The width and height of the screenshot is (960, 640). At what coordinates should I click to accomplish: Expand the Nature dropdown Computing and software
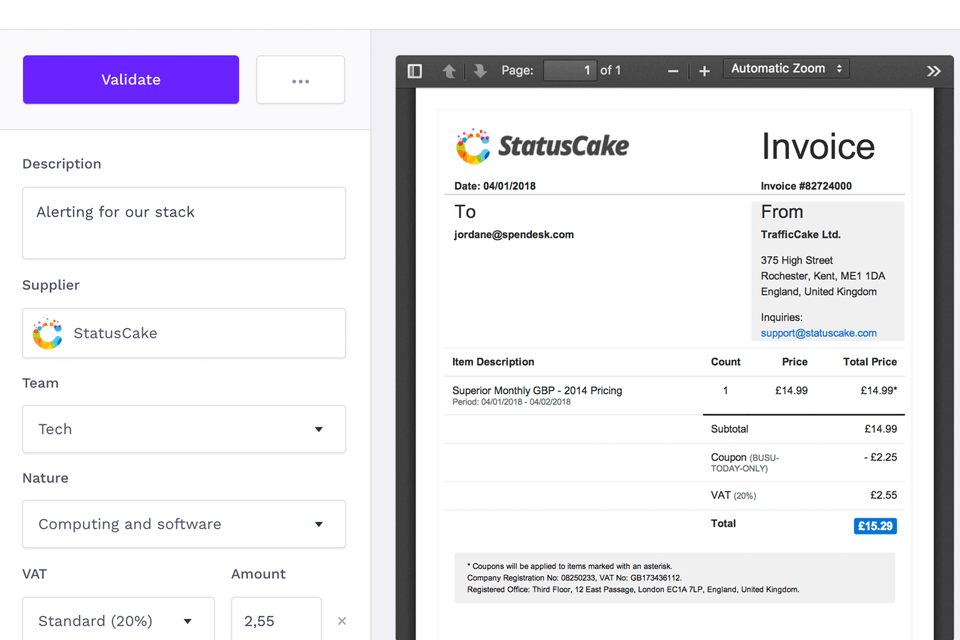point(184,524)
